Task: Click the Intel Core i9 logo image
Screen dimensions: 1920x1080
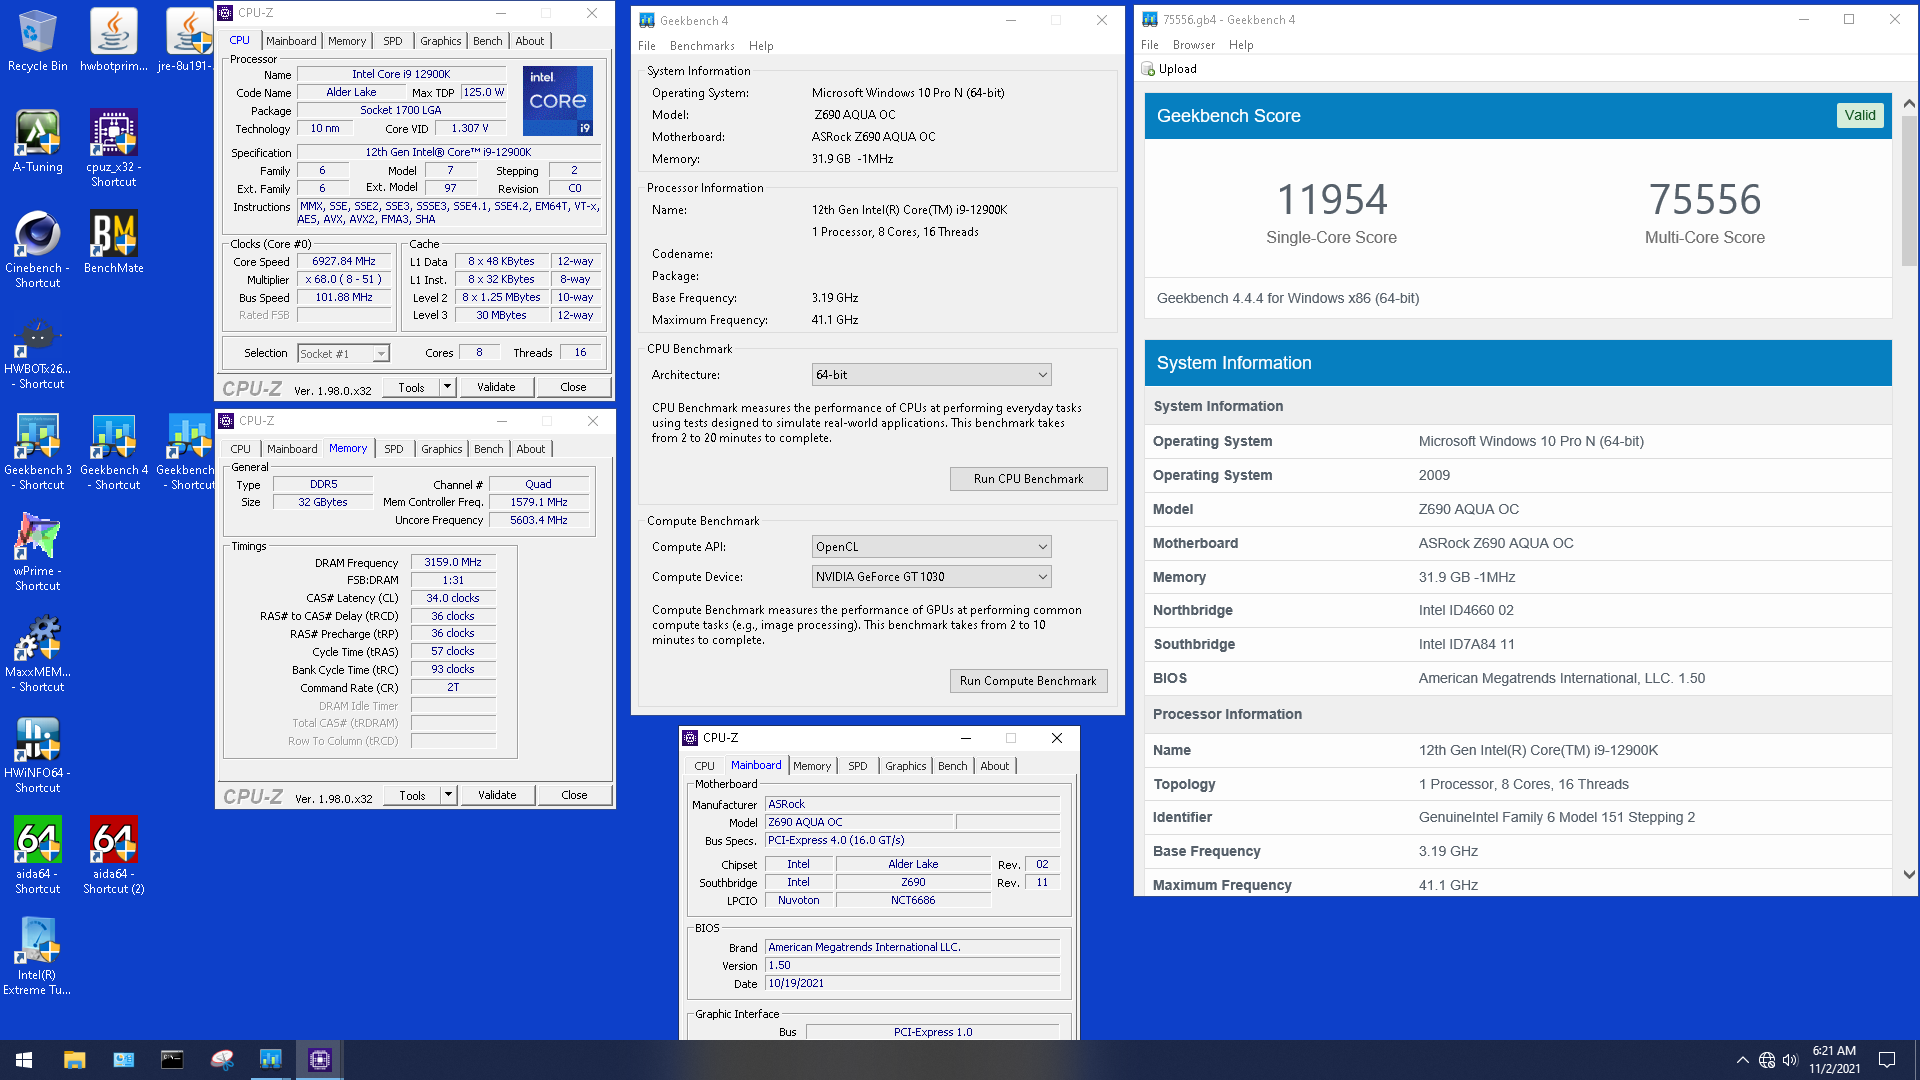Action: point(558,101)
